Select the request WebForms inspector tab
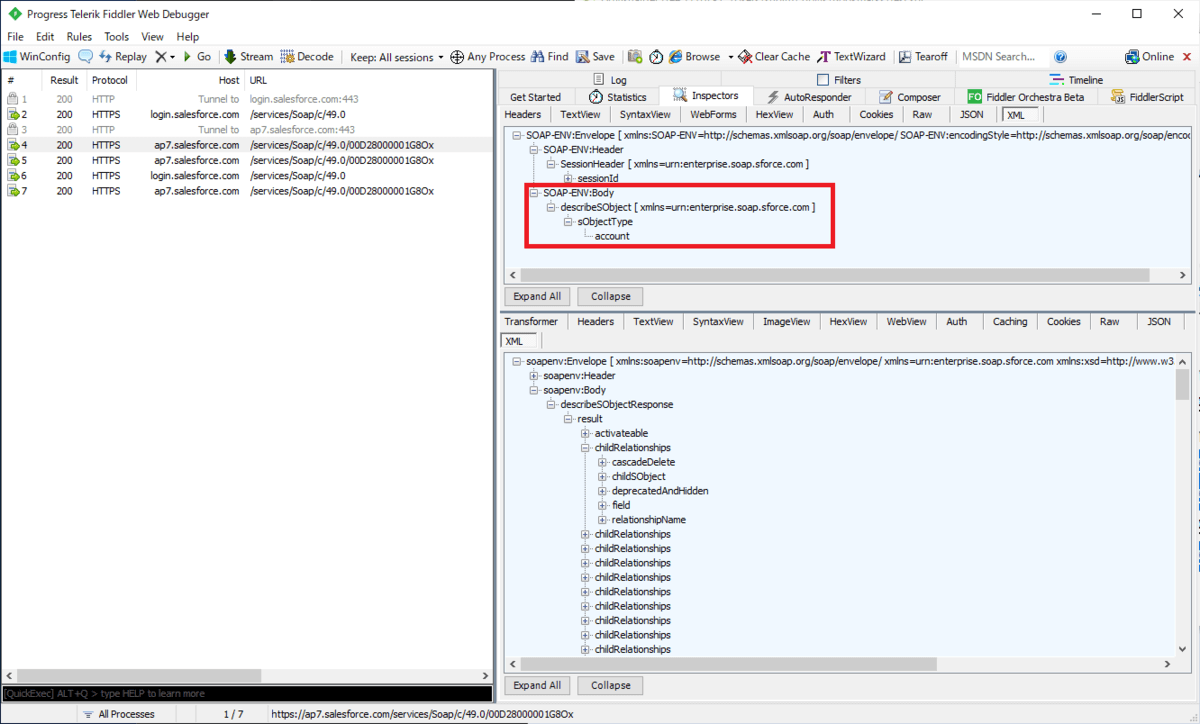Viewport: 1200px width, 724px height. pos(713,115)
